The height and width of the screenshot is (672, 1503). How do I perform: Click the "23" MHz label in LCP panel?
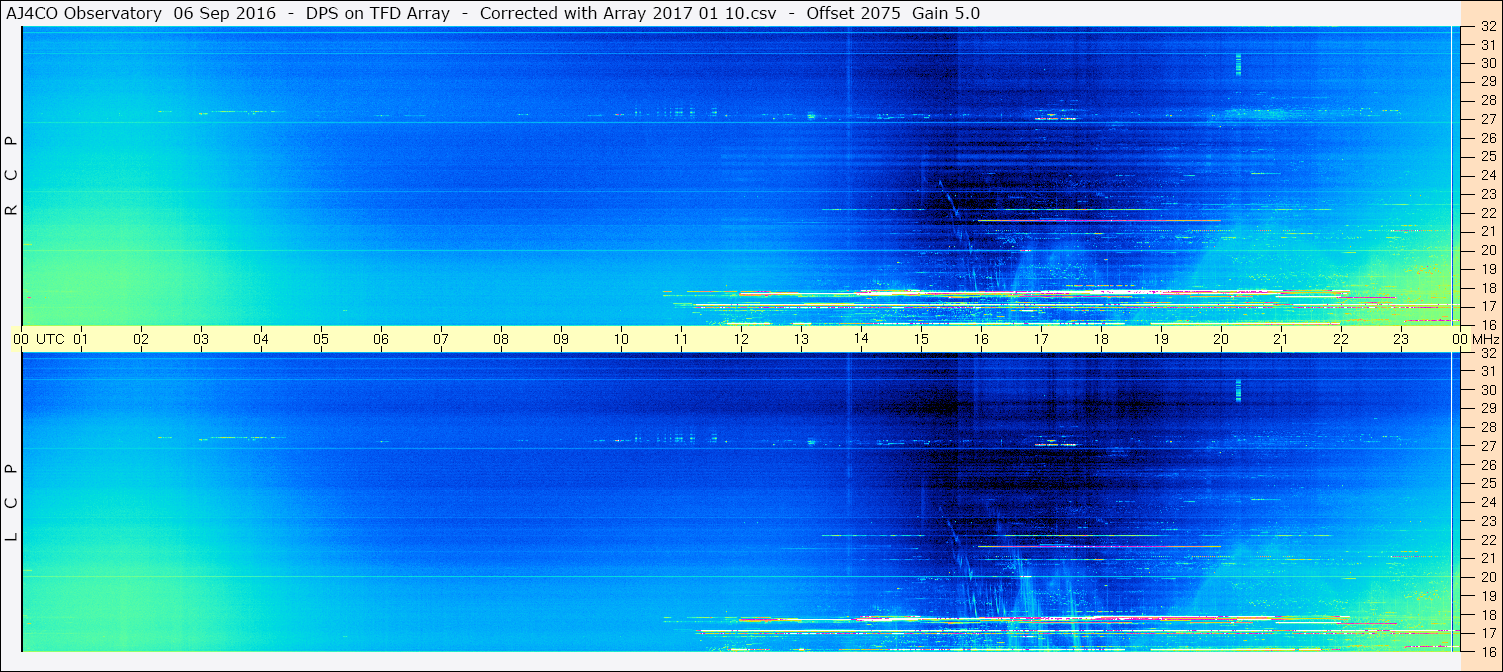1487,521
